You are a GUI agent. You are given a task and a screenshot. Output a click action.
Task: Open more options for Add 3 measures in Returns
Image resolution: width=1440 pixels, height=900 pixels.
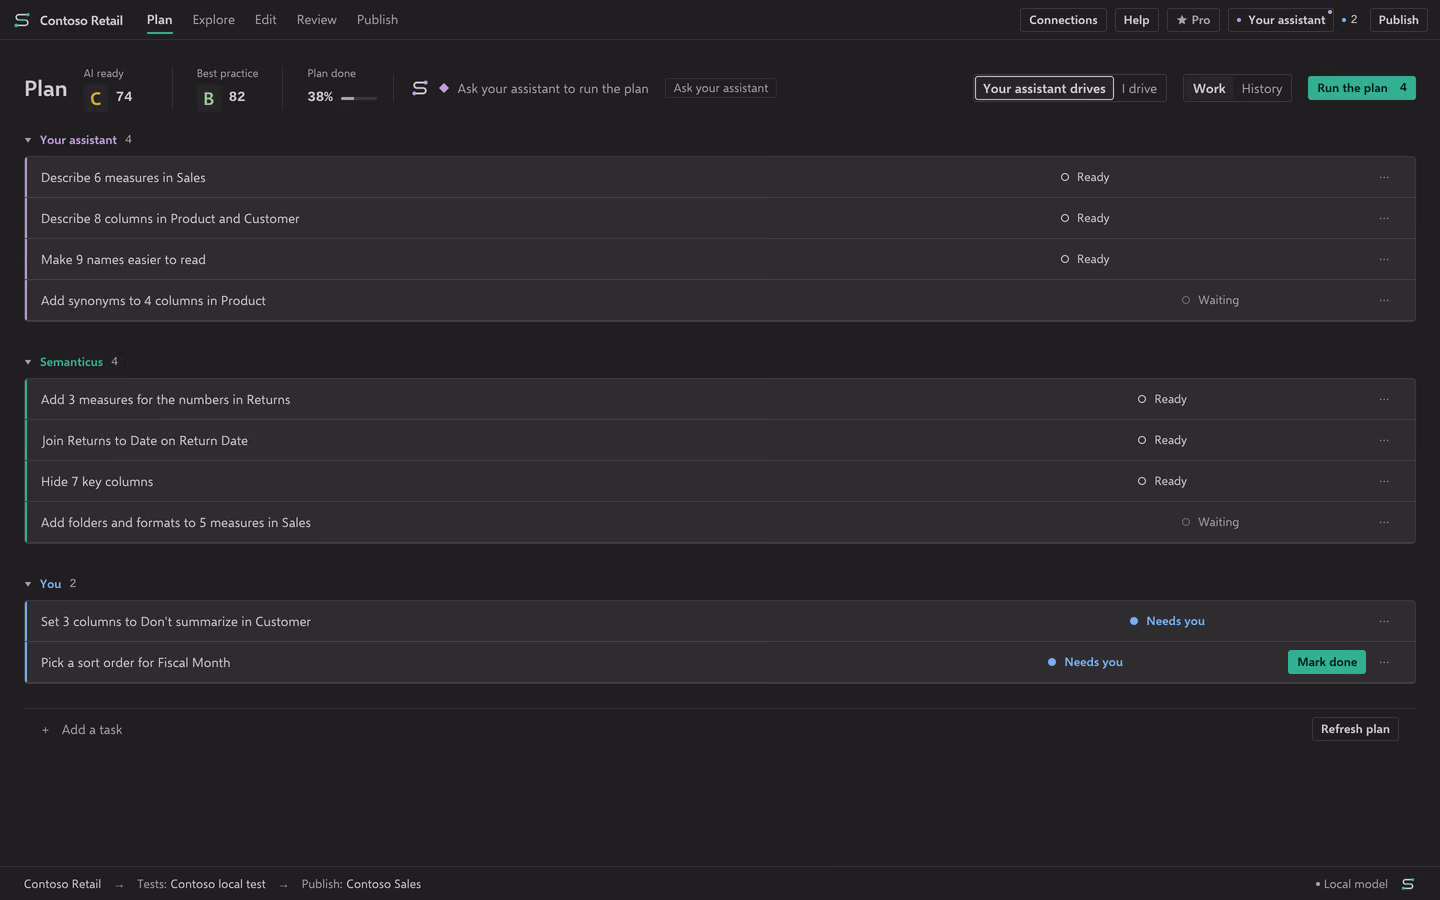click(x=1384, y=399)
